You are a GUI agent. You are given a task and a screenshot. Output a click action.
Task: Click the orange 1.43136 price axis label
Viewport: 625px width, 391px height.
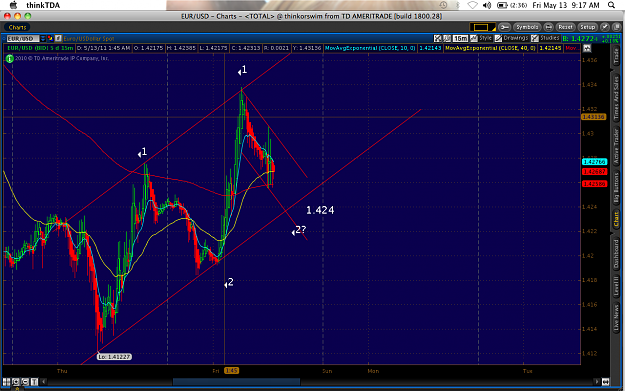[594, 117]
